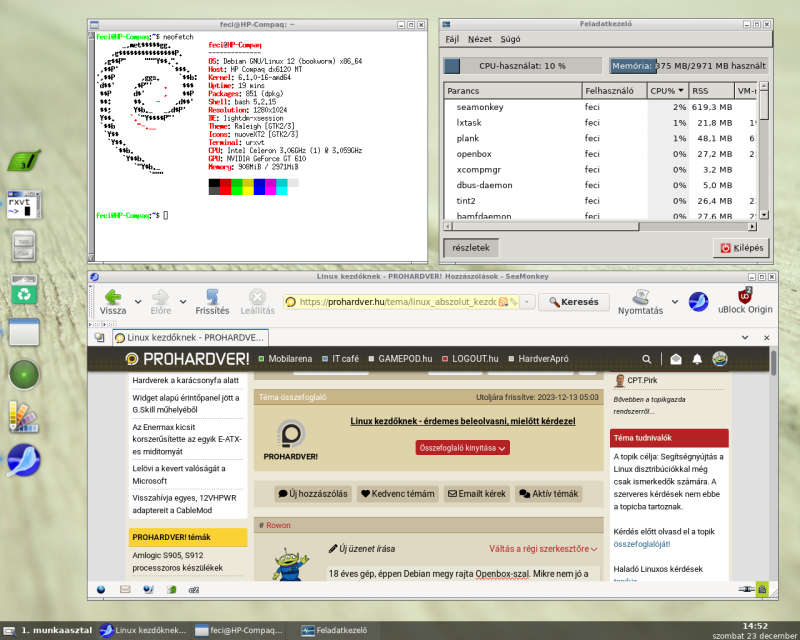Open the bell notifications icon
Screen dimensions: 800x640
(x=697, y=359)
